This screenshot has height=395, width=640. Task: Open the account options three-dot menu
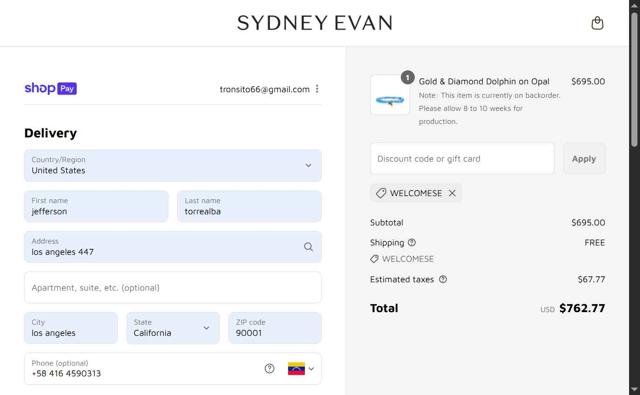pos(317,89)
